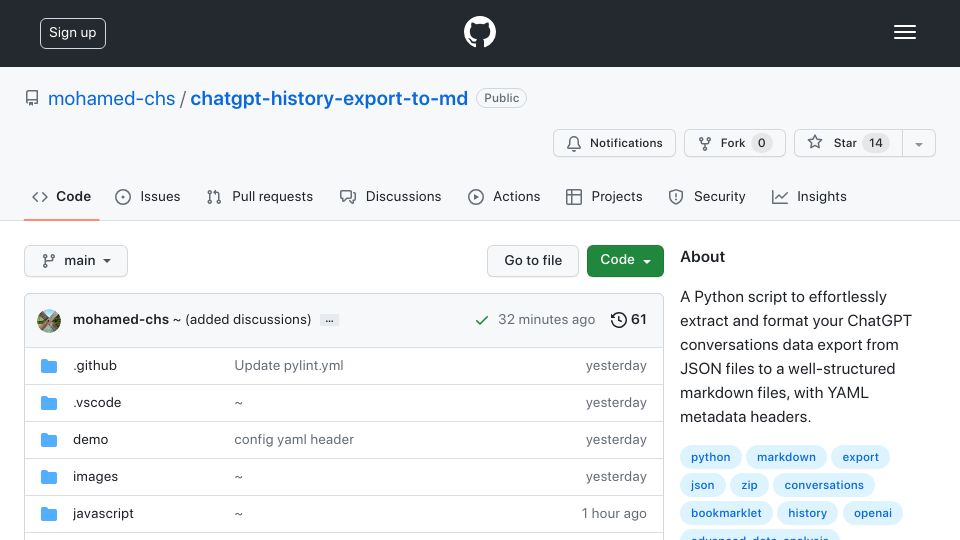
Task: Click the python topic tag
Action: tap(711, 457)
